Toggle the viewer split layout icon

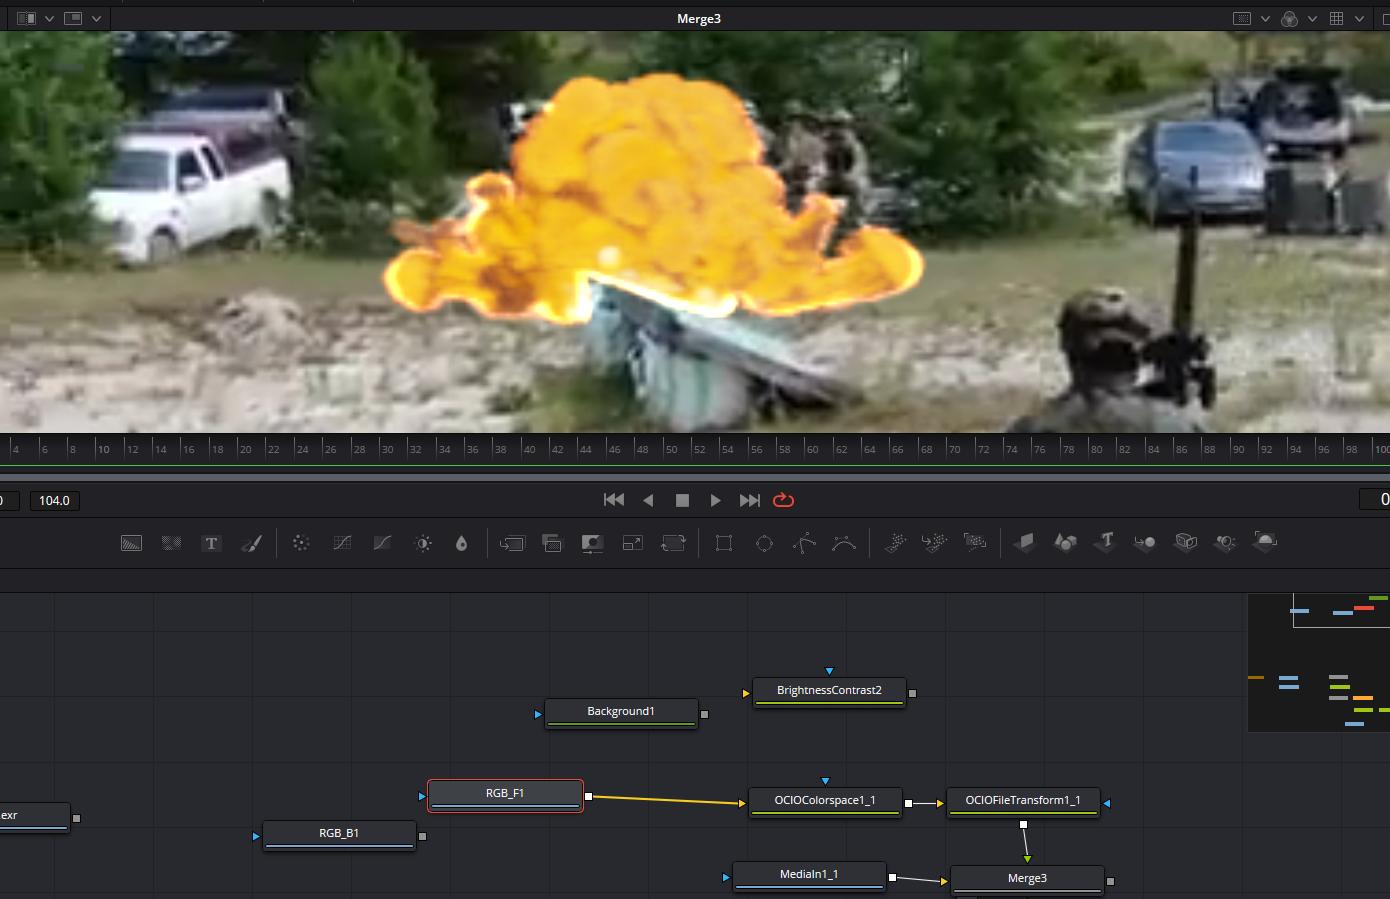coord(27,18)
